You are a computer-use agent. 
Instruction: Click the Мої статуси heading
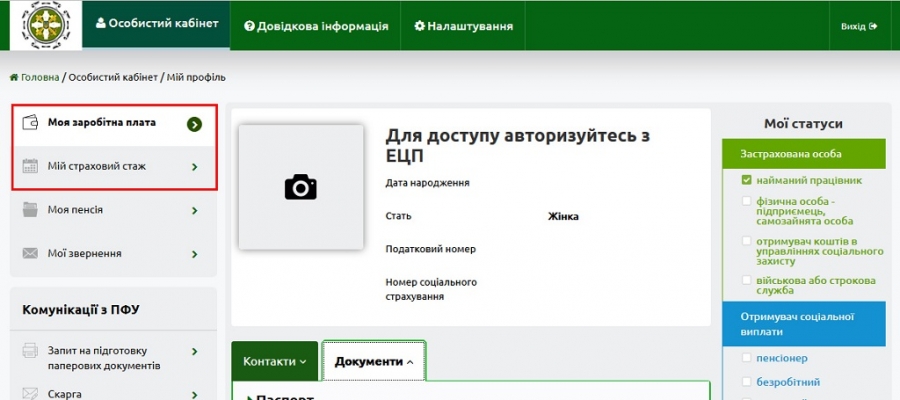[804, 123]
